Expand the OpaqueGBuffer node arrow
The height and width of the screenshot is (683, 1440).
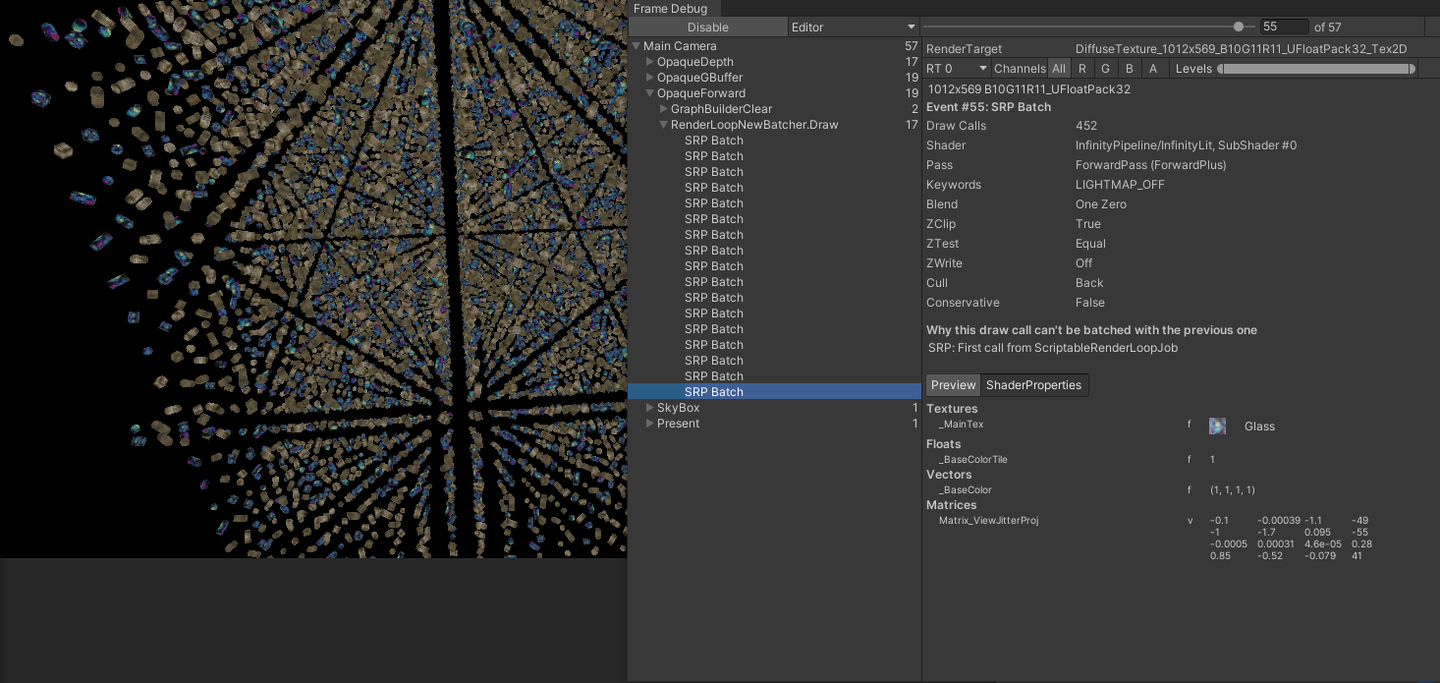pyautogui.click(x=650, y=77)
